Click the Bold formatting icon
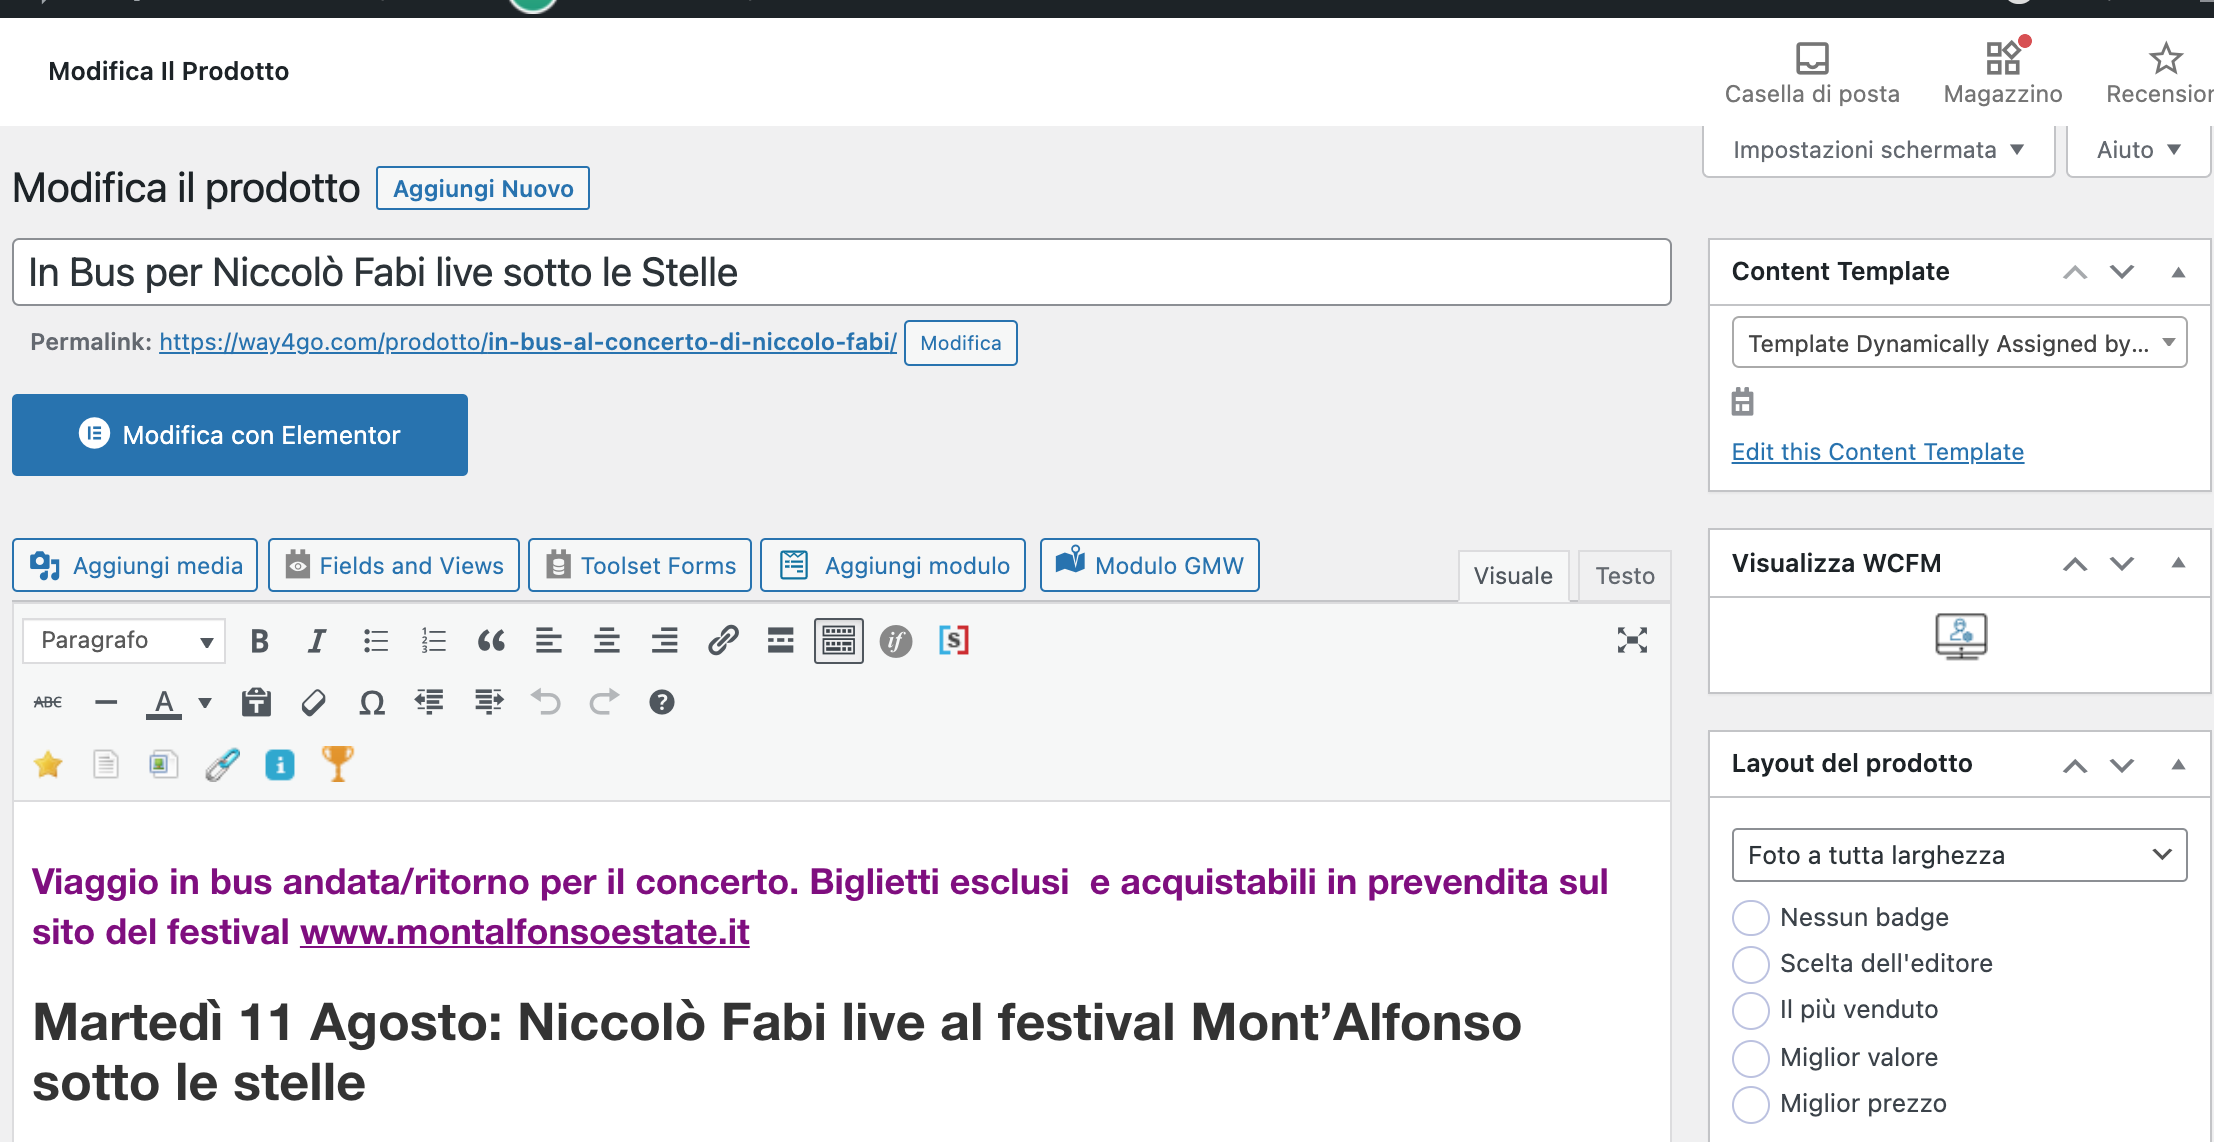This screenshot has width=2214, height=1142. pos(258,637)
